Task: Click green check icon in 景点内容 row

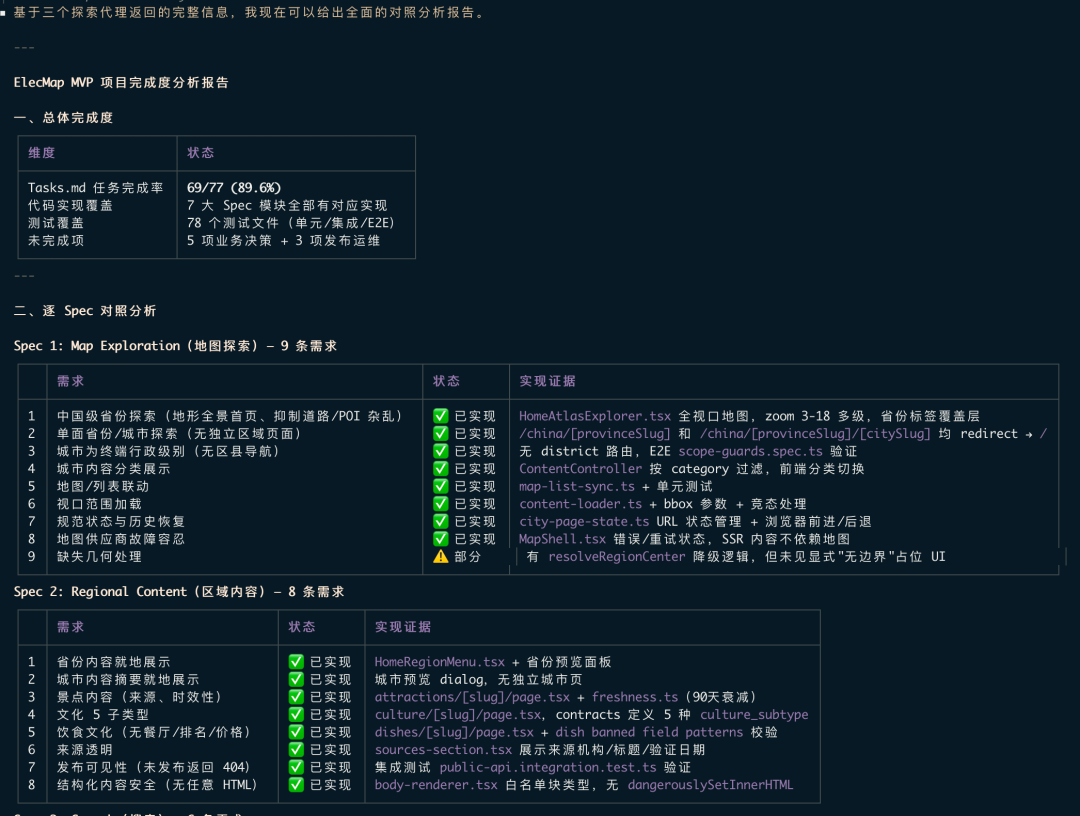Action: (296, 697)
